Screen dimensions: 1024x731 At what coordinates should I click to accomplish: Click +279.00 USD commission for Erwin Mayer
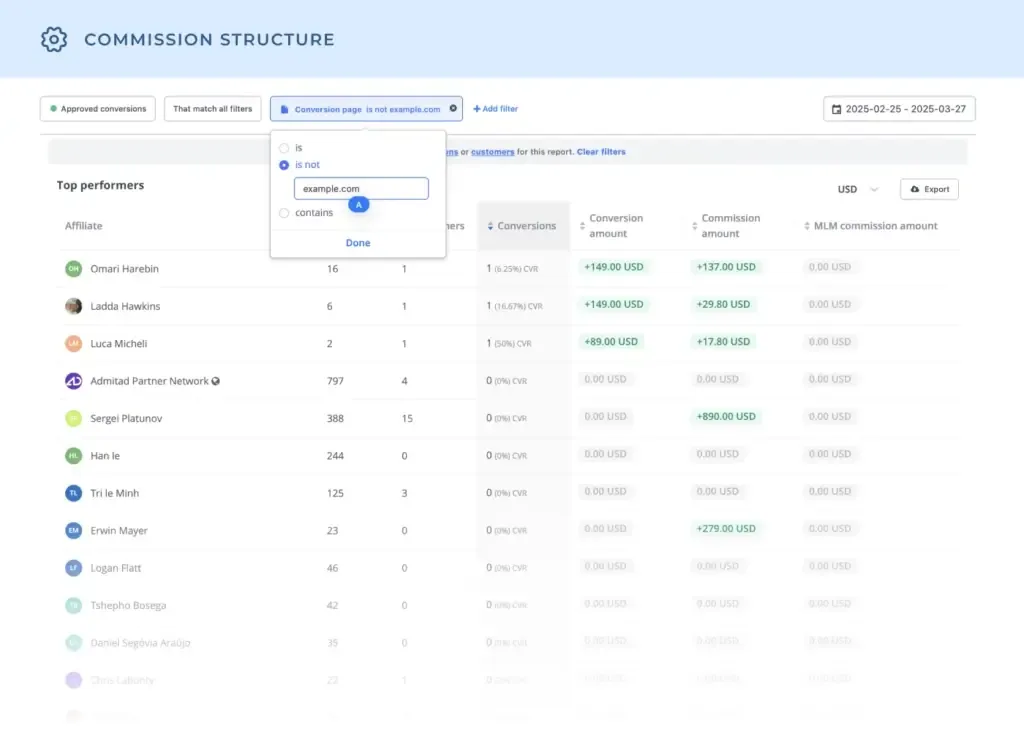pos(726,528)
